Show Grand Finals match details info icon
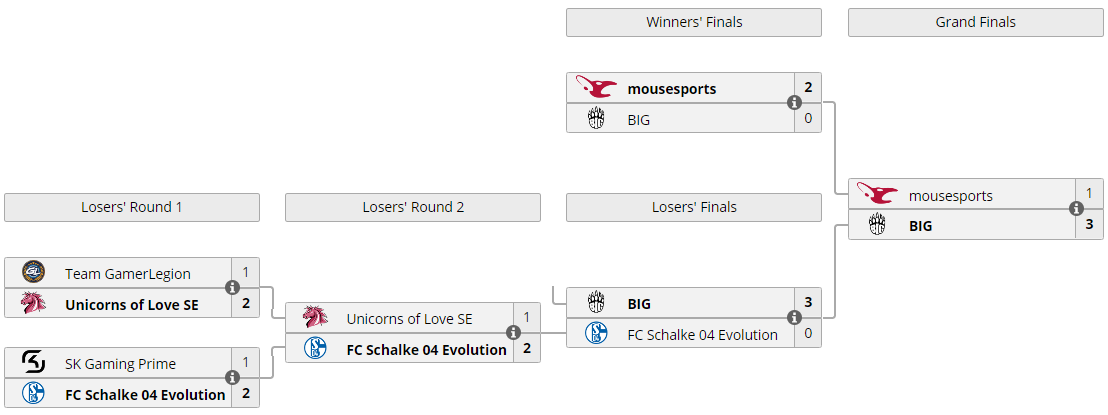1108x415 pixels. (x=1076, y=209)
